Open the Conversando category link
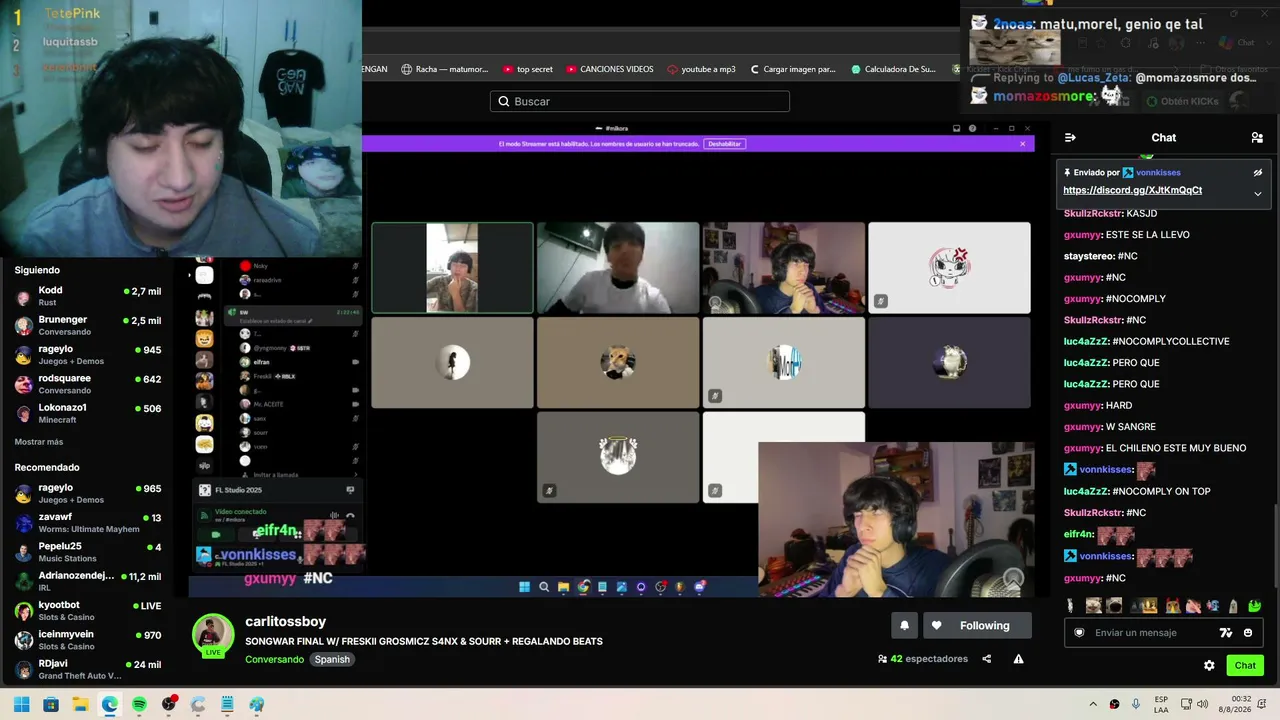The width and height of the screenshot is (1280, 720). (x=274, y=659)
